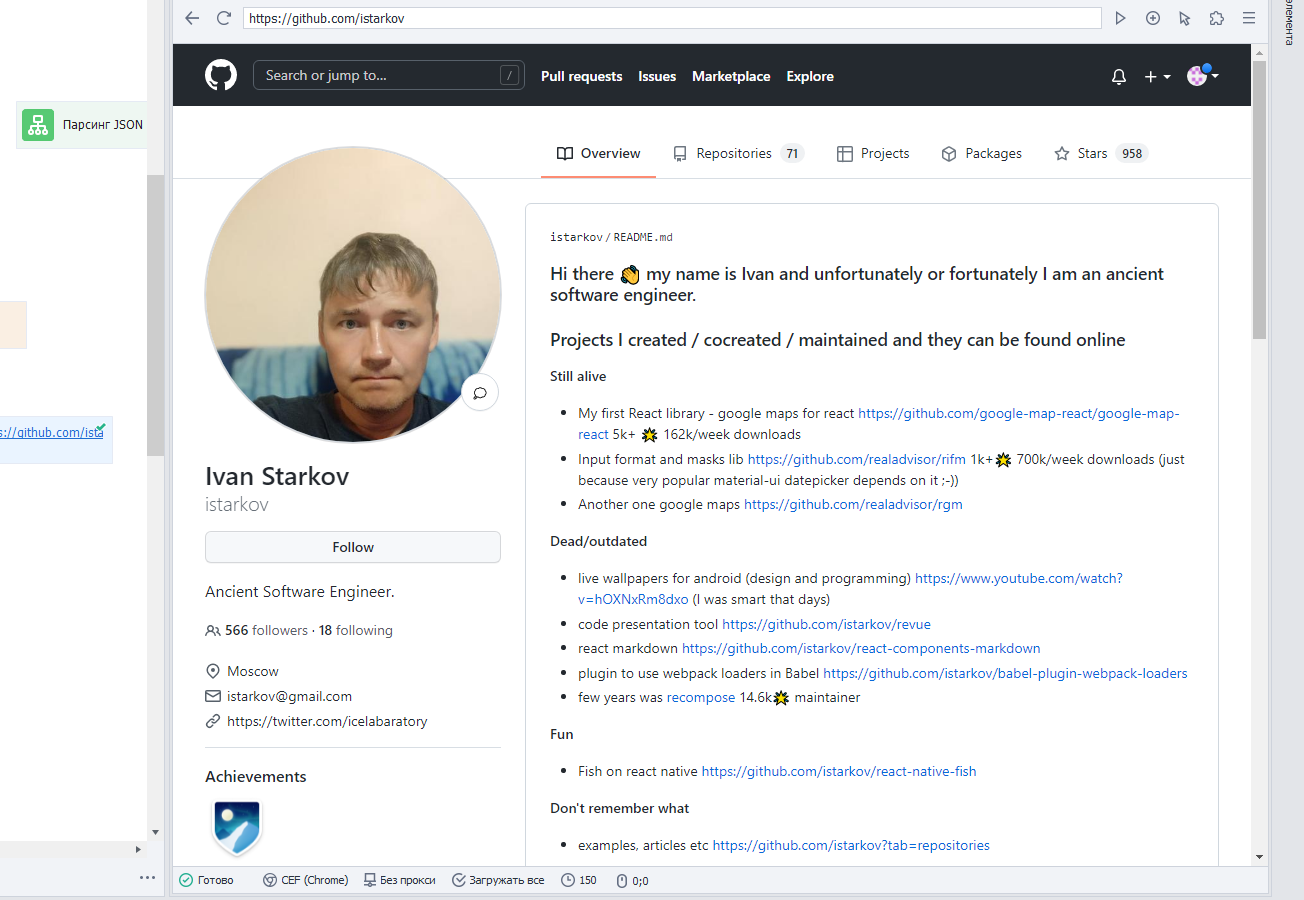1304x900 pixels.
Task: Click the Ivan Starkov profile photo
Action: click(353, 295)
